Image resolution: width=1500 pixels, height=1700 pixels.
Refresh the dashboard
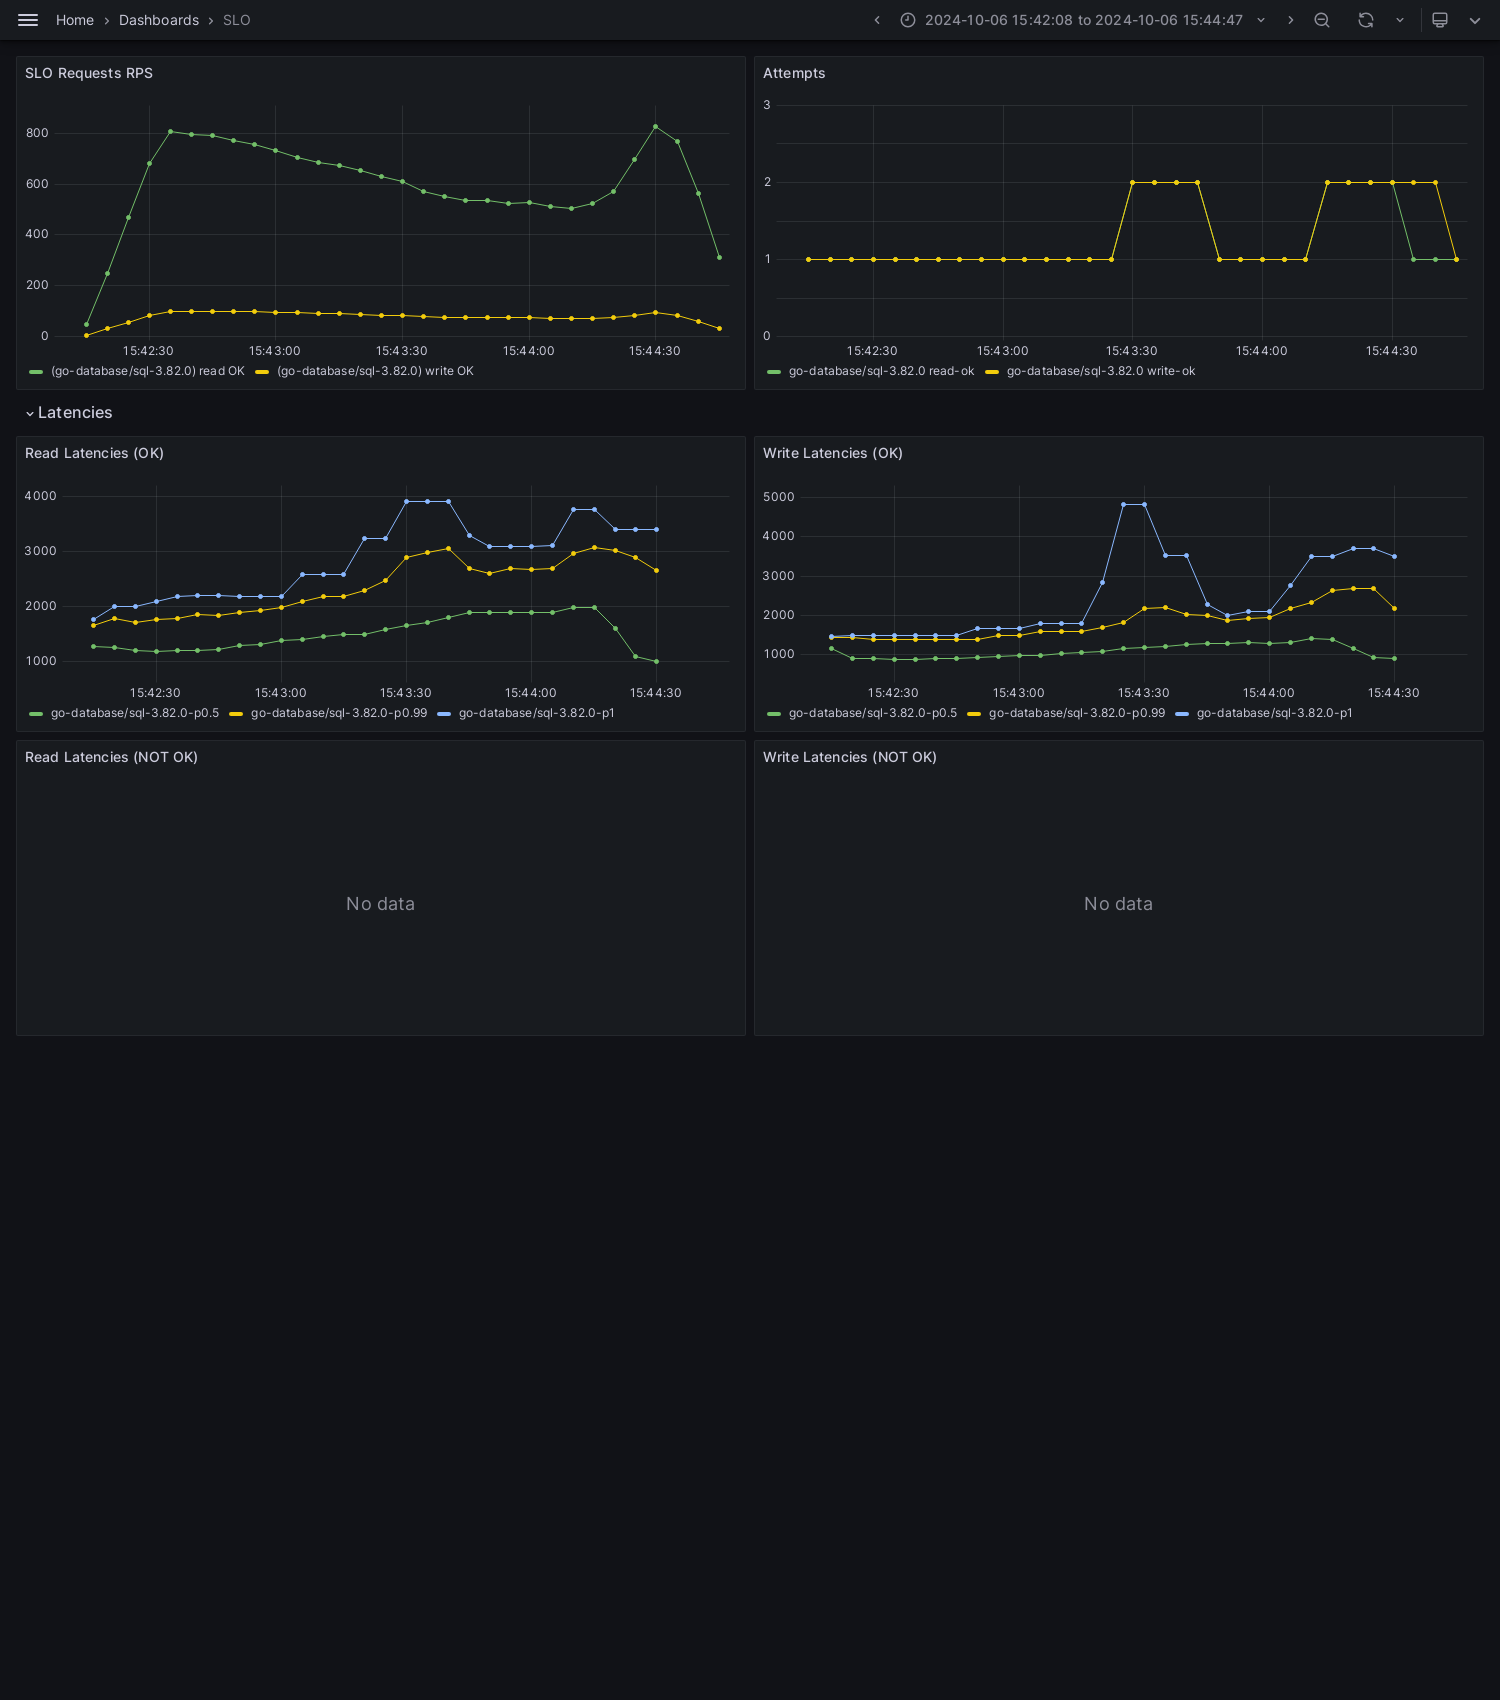[x=1366, y=20]
